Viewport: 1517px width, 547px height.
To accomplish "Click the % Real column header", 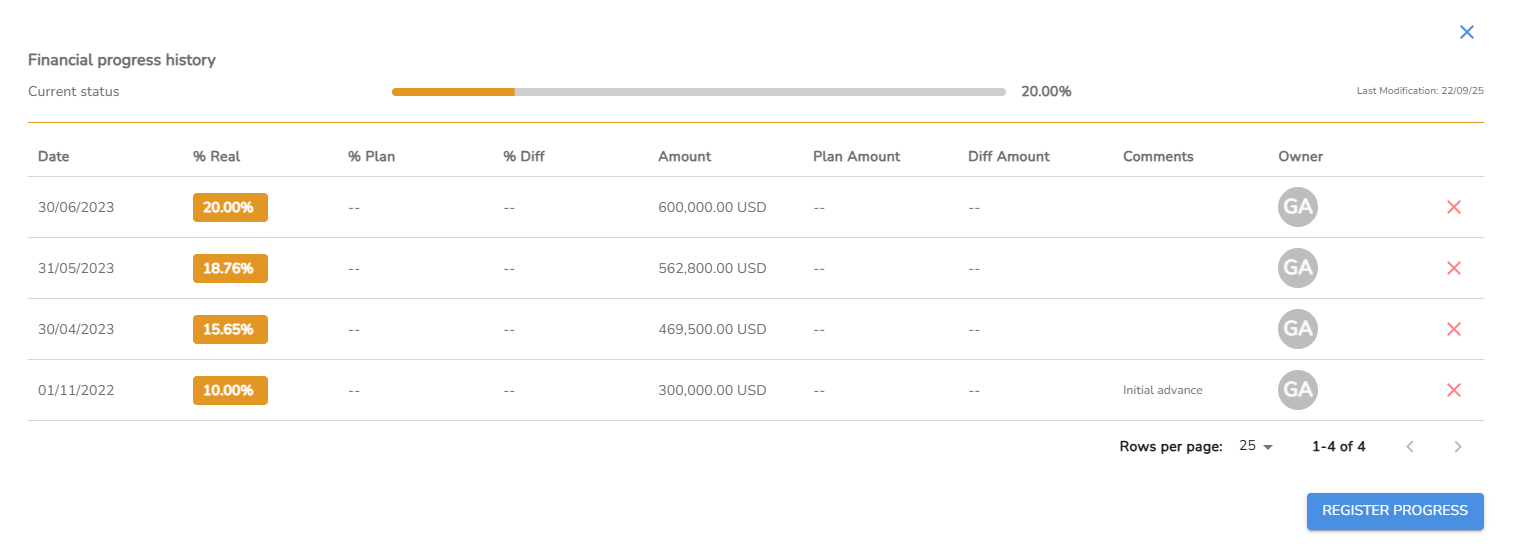I will [216, 156].
